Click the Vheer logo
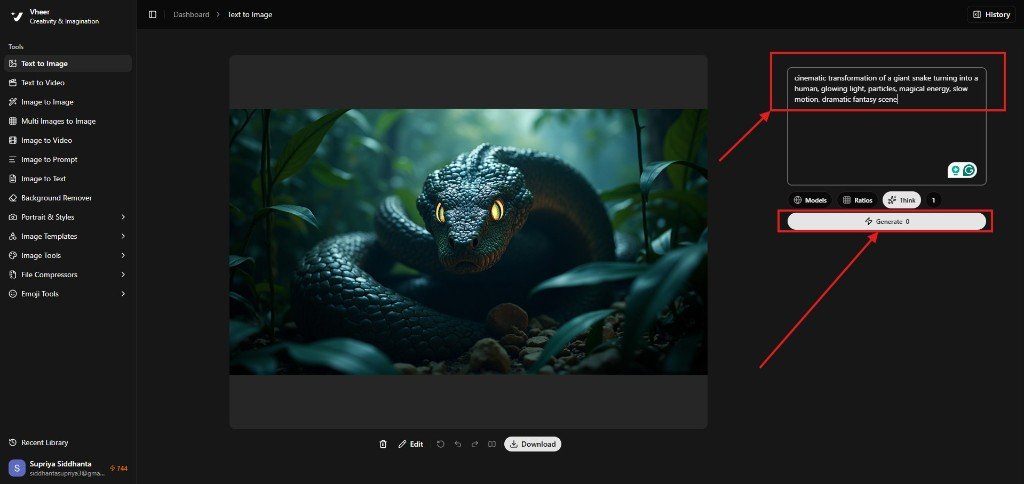Screen dimensions: 1024x484 [16, 17]
